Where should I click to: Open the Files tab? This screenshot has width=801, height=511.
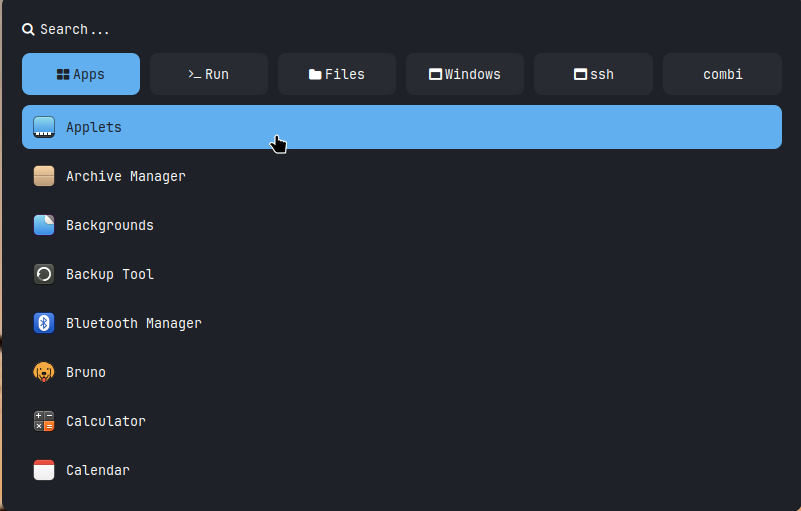[337, 74]
